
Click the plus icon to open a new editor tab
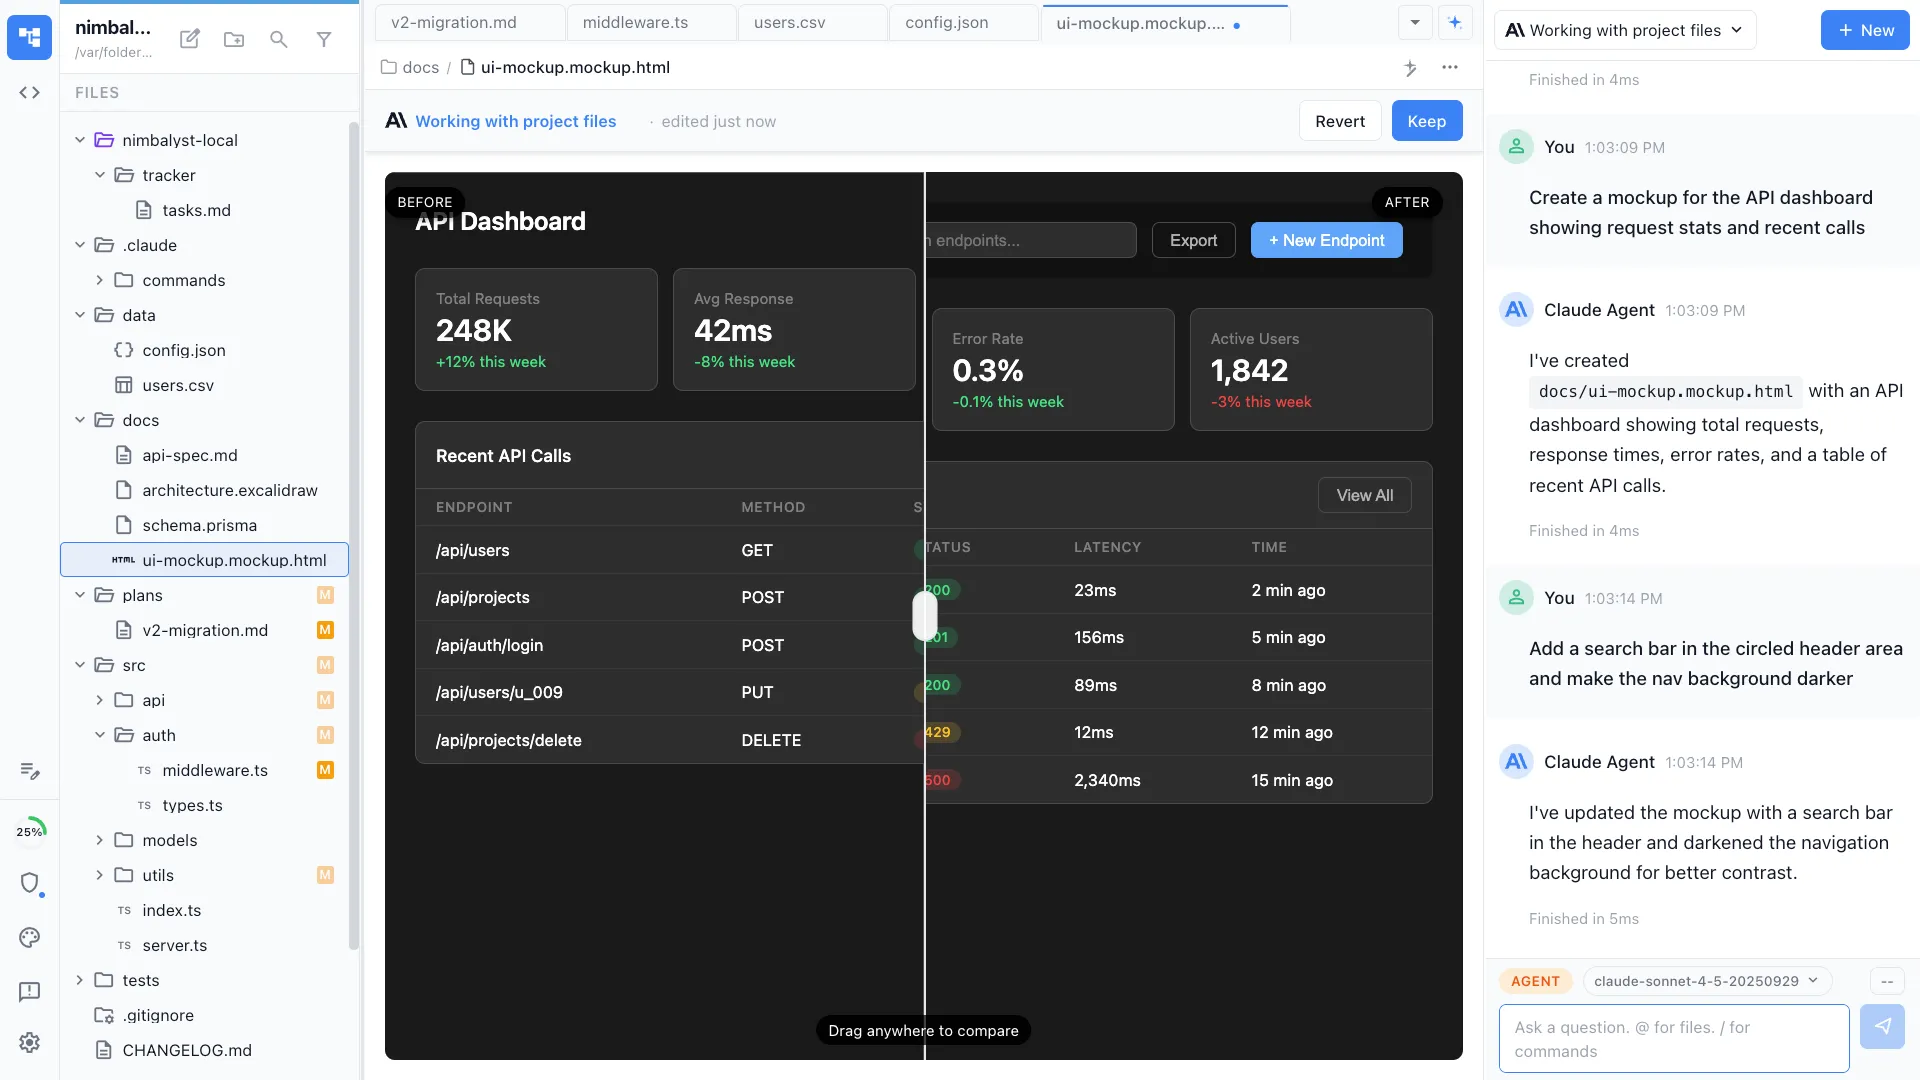1455,21
